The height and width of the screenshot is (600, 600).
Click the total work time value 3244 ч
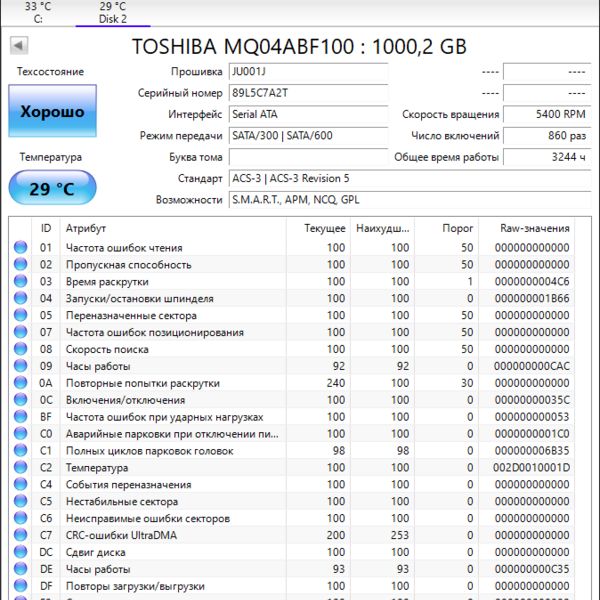[x=547, y=157]
